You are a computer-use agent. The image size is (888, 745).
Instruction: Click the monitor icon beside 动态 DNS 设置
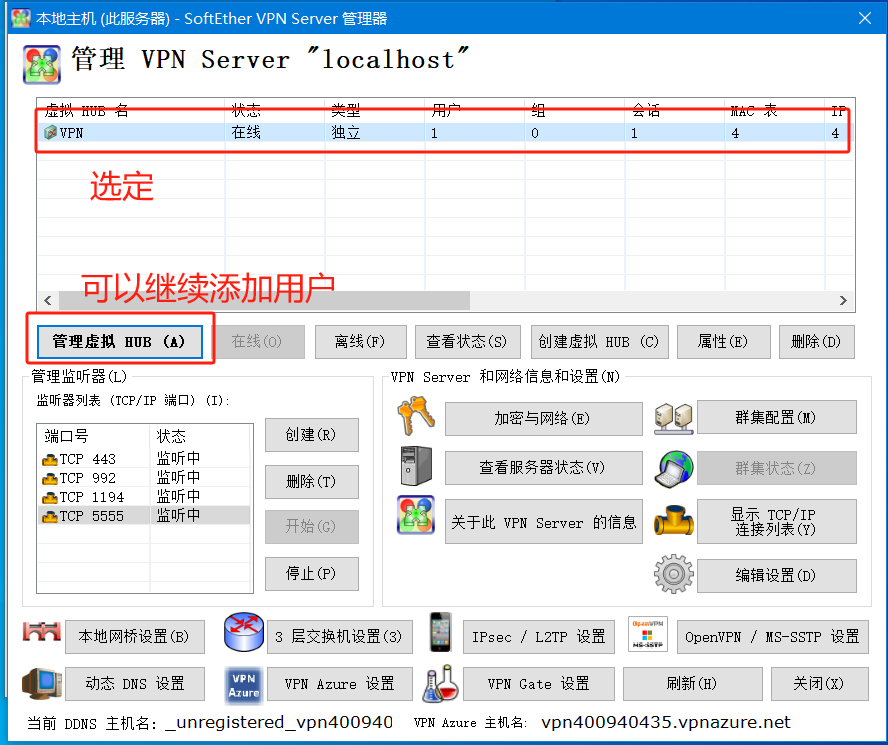tap(42, 683)
